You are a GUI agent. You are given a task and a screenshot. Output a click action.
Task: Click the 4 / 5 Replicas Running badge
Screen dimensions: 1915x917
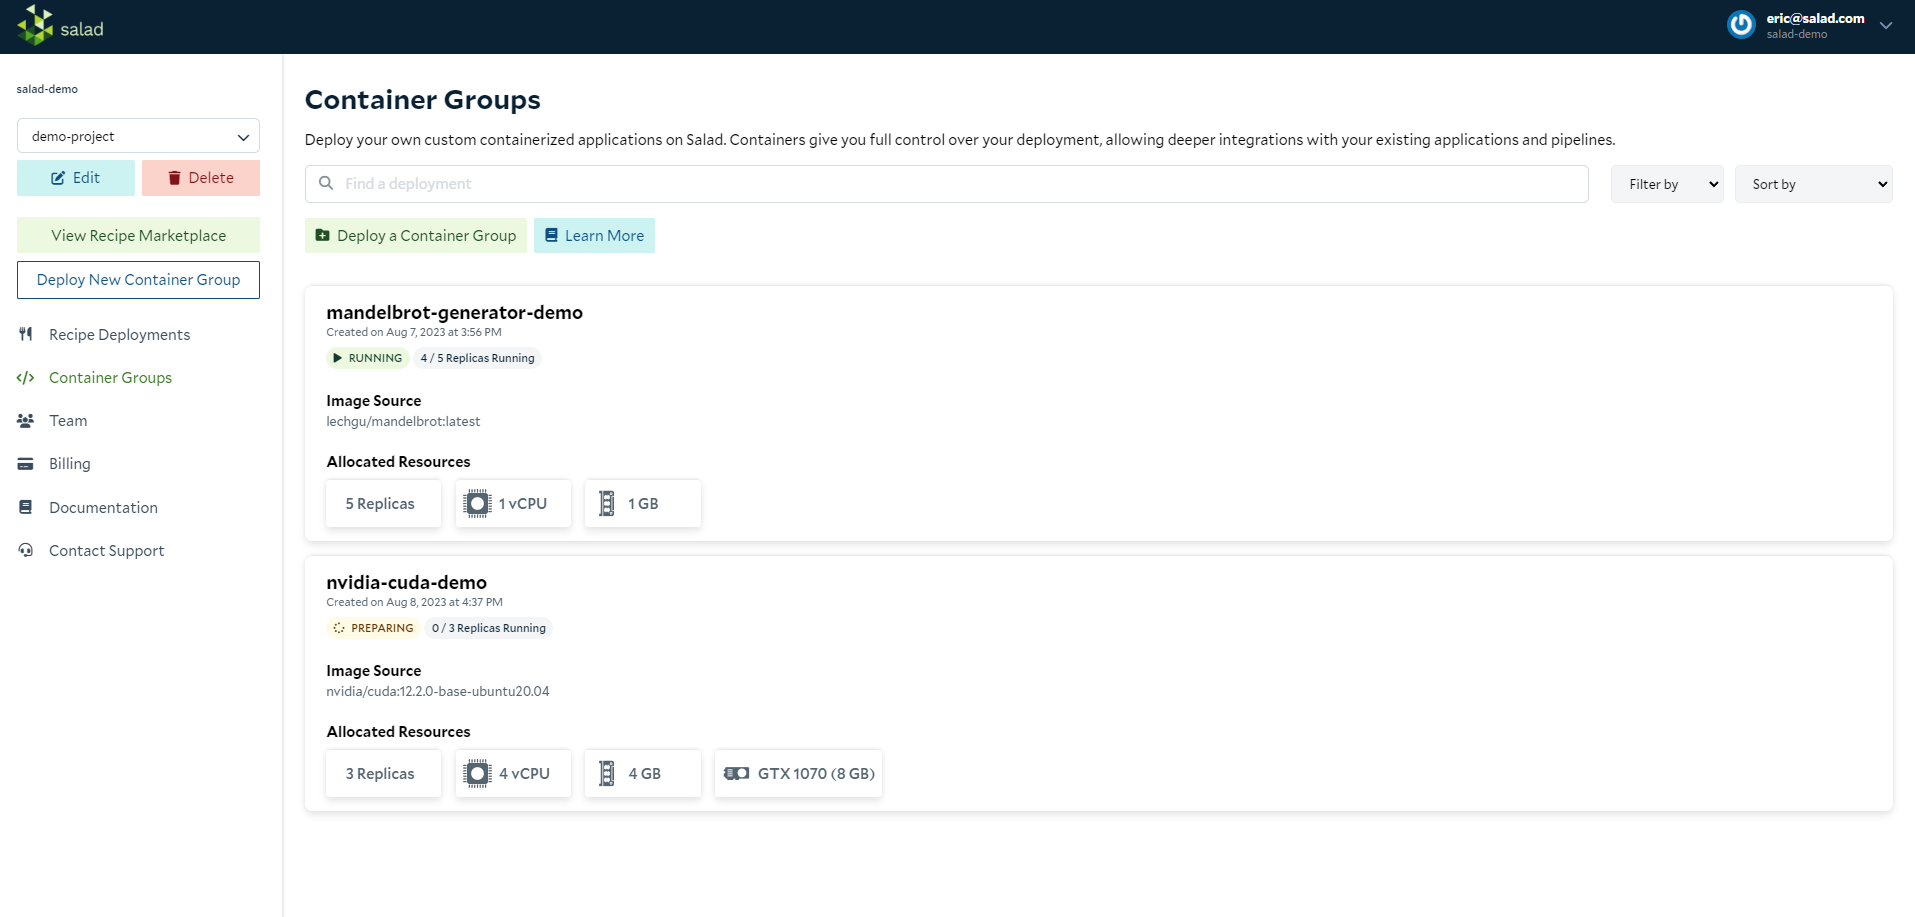(477, 358)
